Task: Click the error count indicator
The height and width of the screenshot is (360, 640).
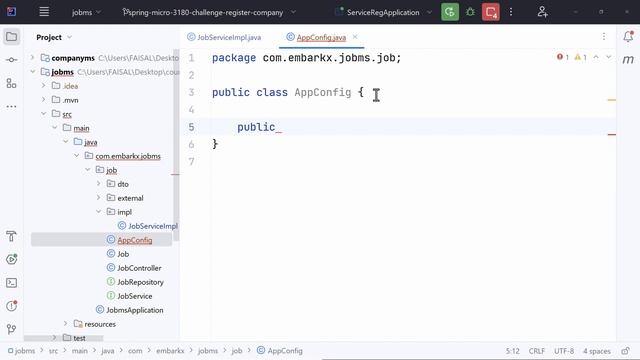Action: click(x=563, y=57)
